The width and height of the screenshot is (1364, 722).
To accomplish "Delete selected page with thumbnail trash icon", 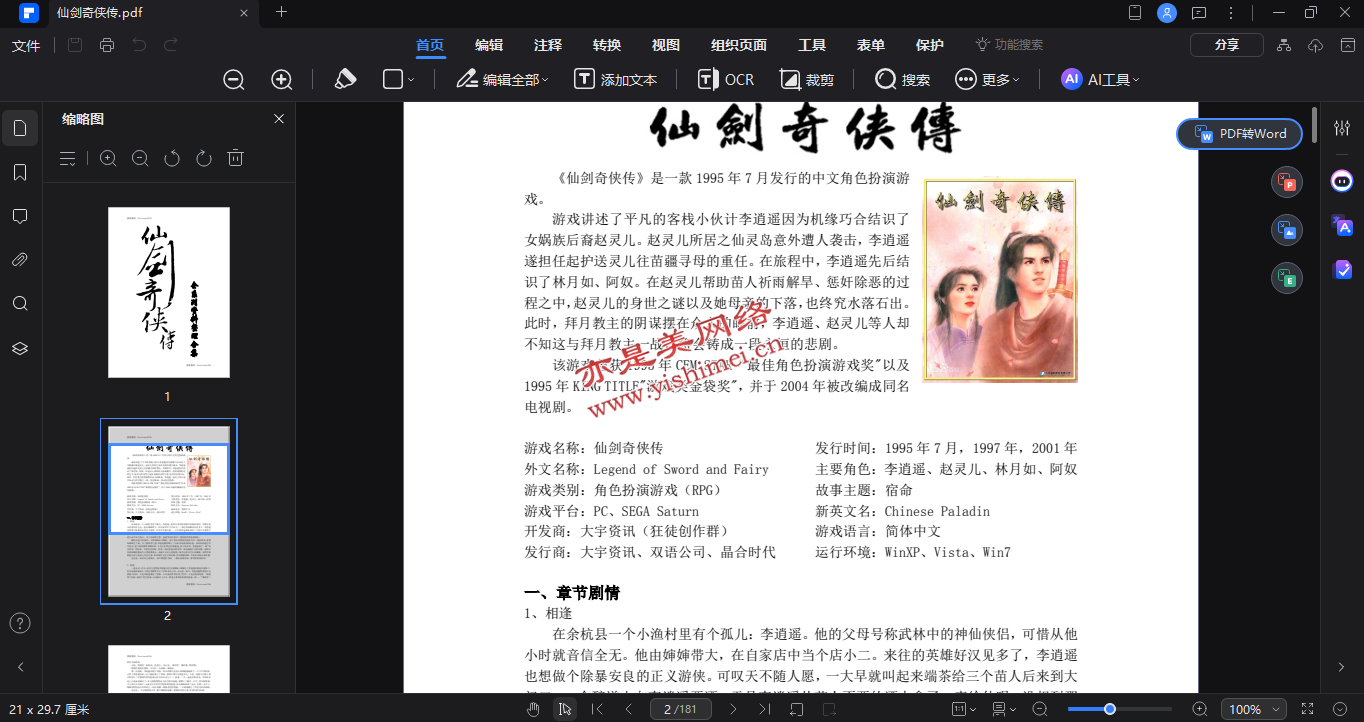I will click(x=235, y=158).
